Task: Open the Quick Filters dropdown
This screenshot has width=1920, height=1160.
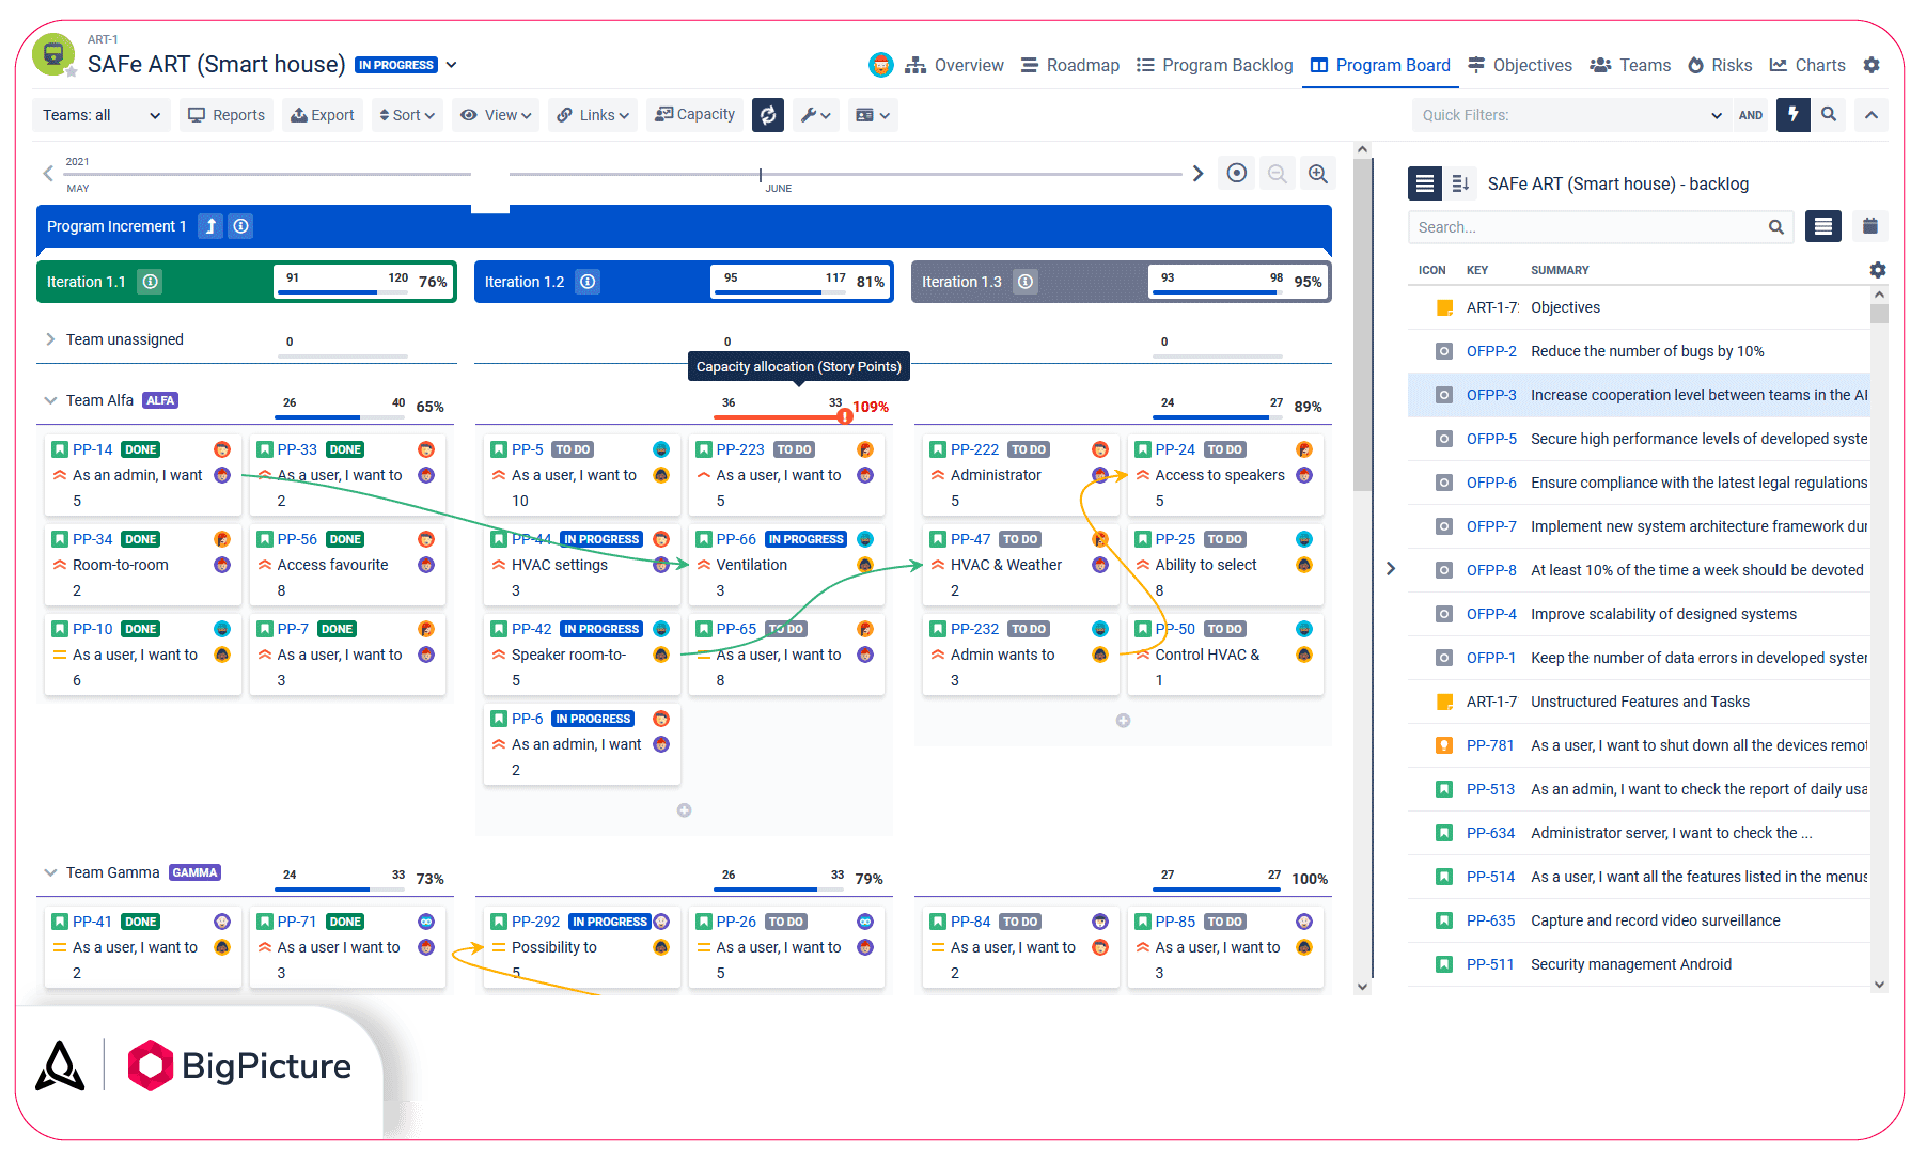Action: pos(1571,115)
